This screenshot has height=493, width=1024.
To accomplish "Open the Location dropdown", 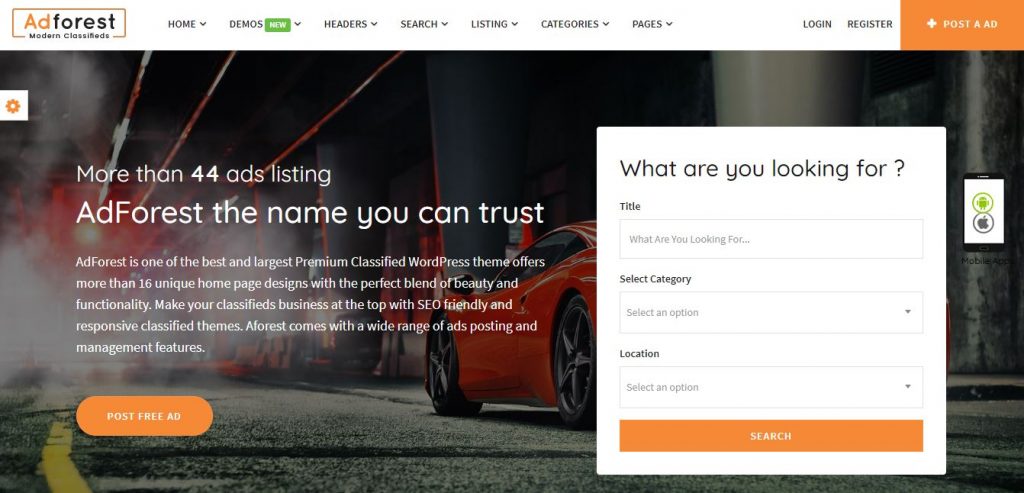I will [x=771, y=387].
